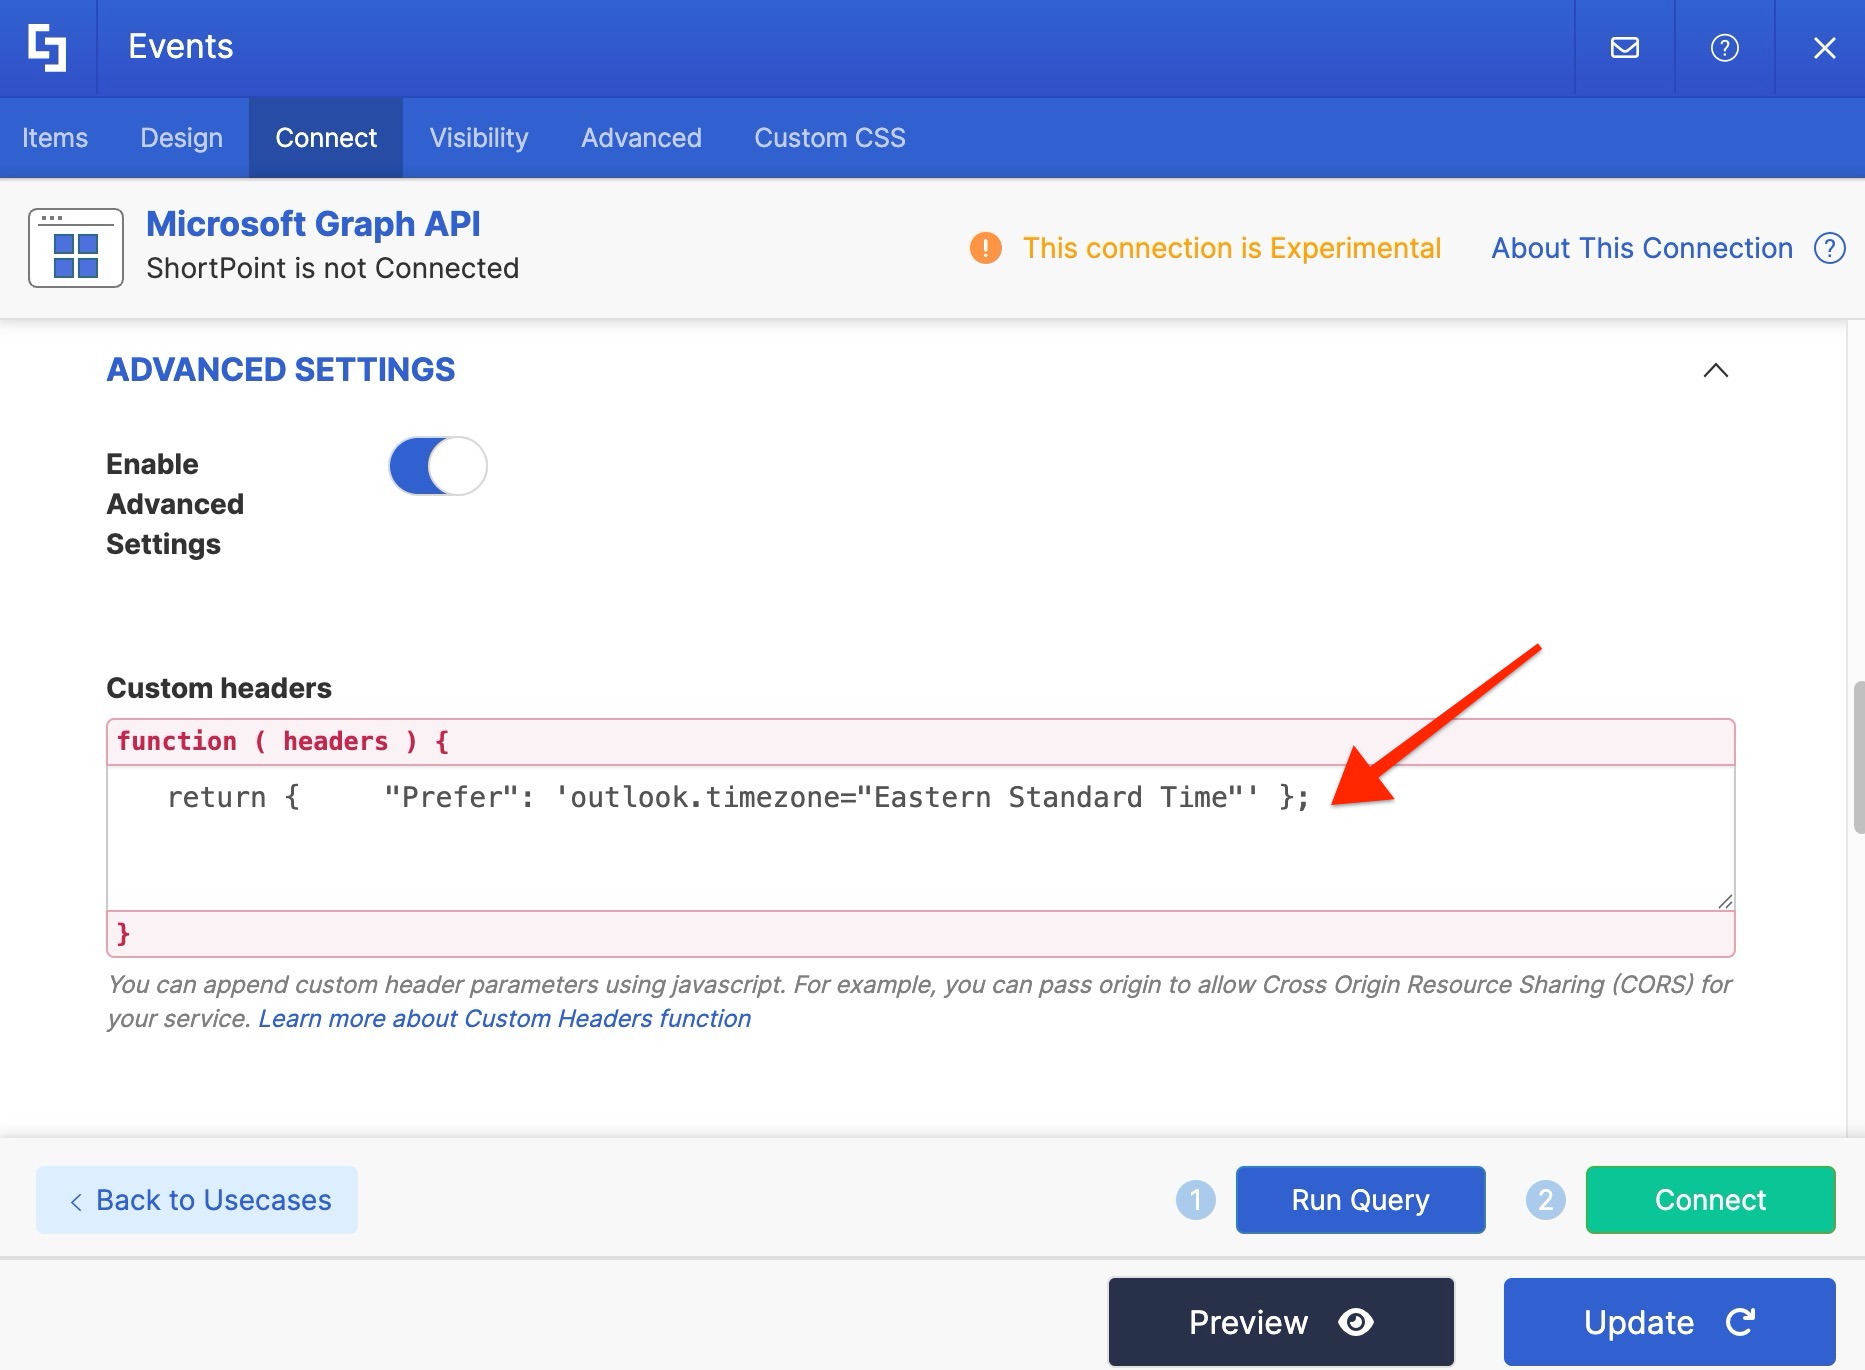The height and width of the screenshot is (1370, 1865).
Task: Click the Microsoft Graph API title
Action: [313, 224]
